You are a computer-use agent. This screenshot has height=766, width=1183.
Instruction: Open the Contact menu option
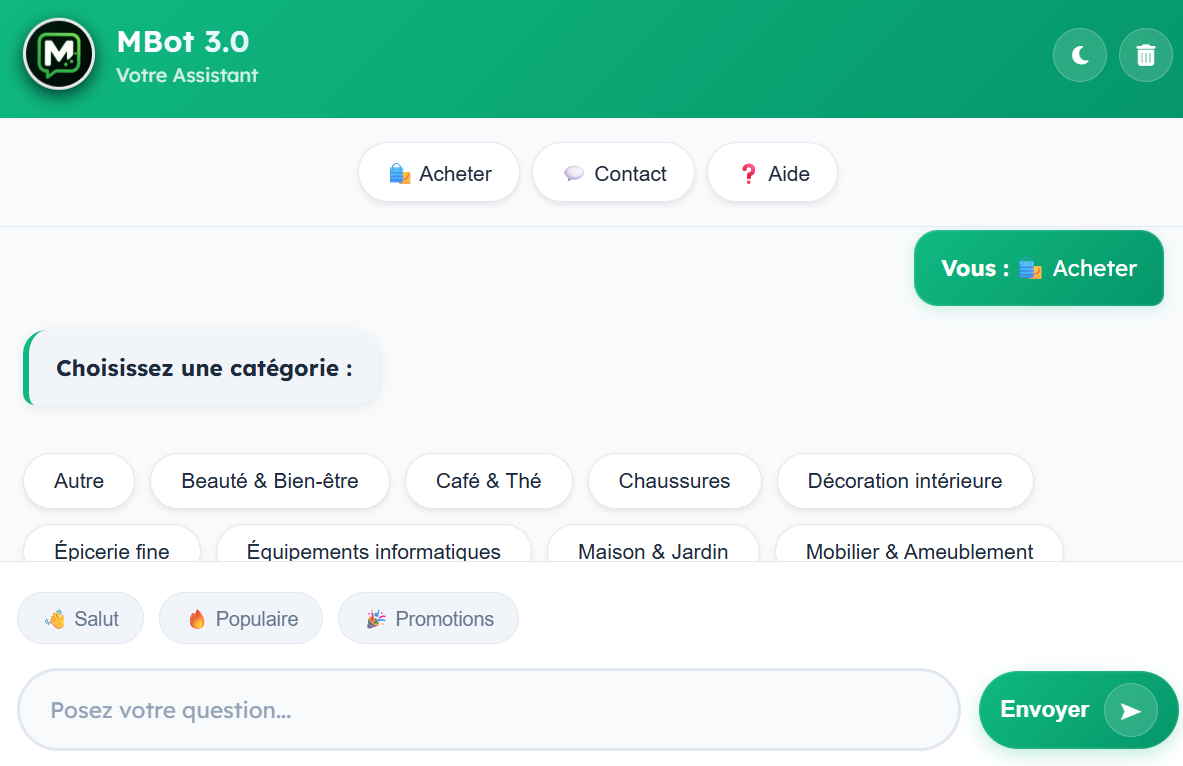click(613, 173)
